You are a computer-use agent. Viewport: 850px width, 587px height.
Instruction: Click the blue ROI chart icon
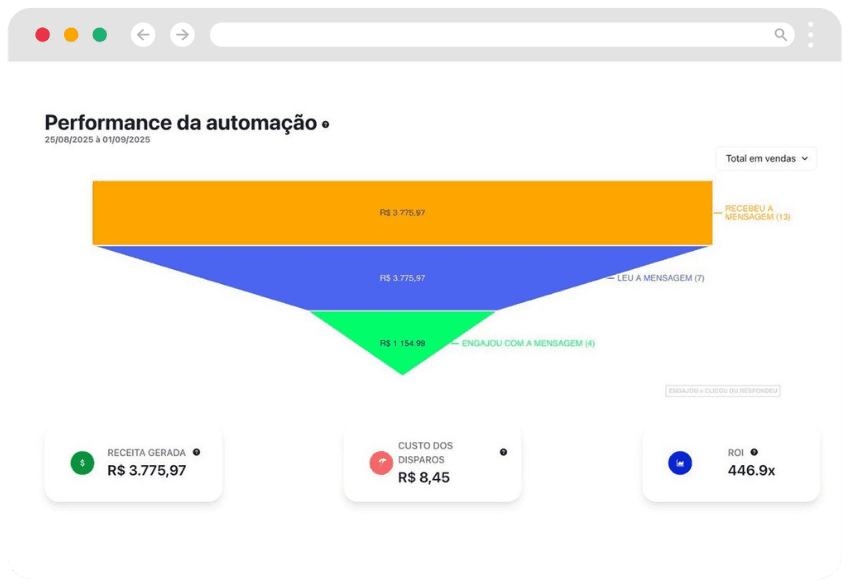click(x=680, y=463)
